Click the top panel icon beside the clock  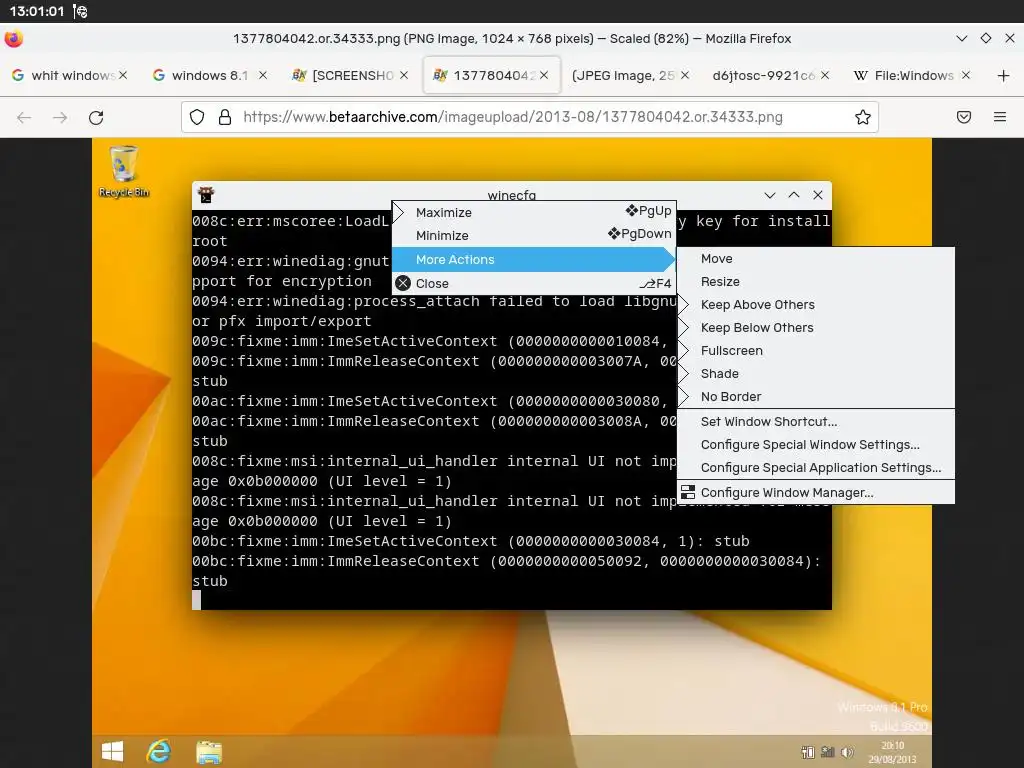[x=80, y=11]
